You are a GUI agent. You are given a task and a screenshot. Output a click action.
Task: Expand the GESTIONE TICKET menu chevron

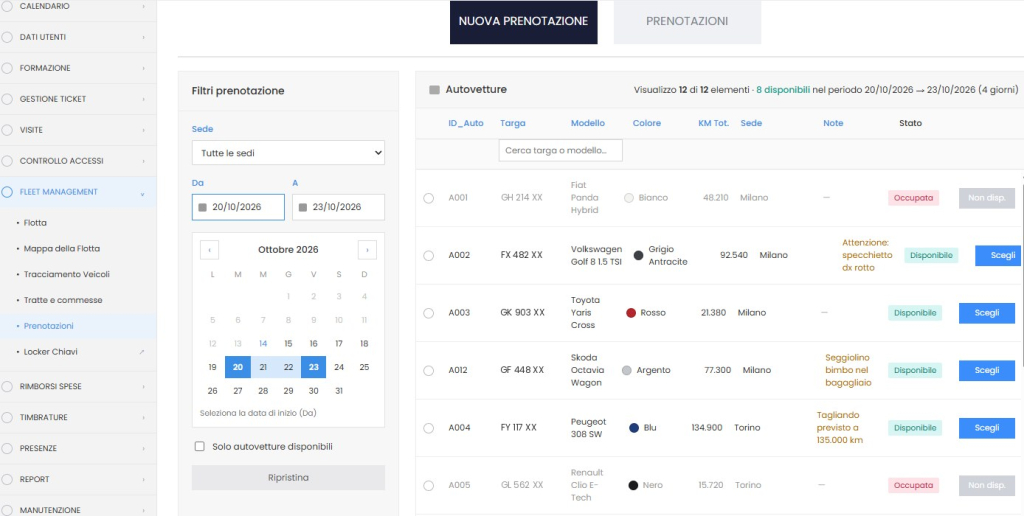pyautogui.click(x=144, y=99)
